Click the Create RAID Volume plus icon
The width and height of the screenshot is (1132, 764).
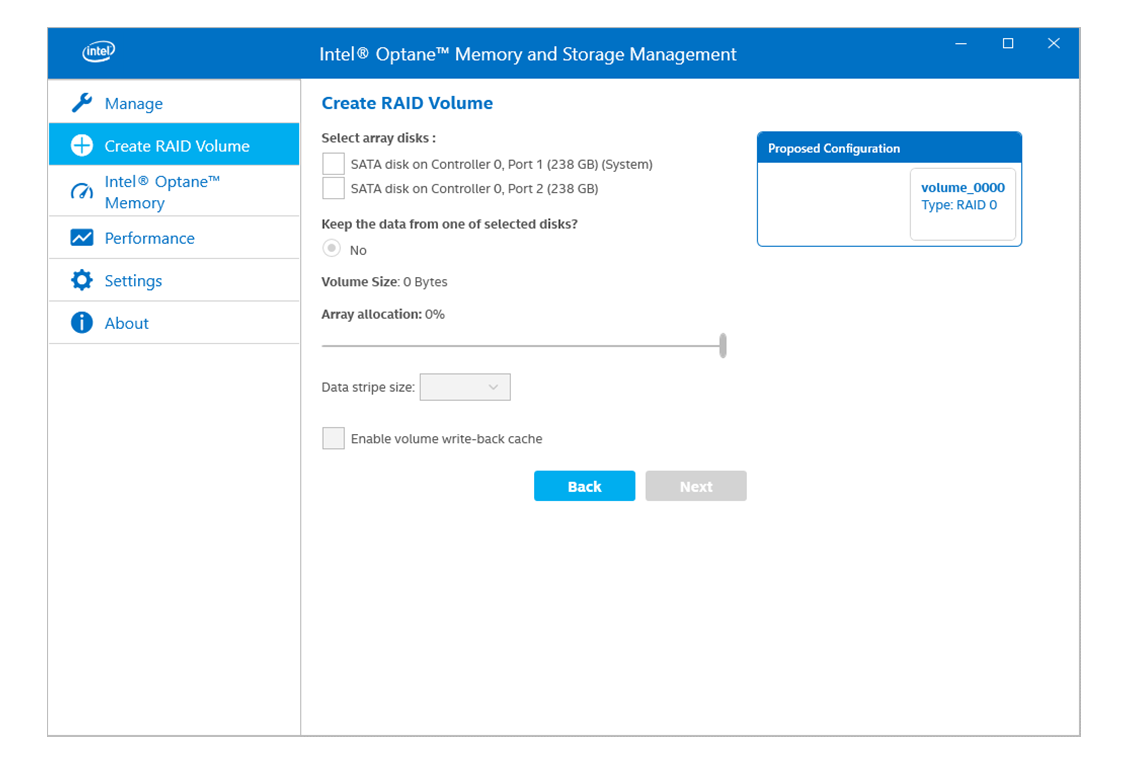82,146
